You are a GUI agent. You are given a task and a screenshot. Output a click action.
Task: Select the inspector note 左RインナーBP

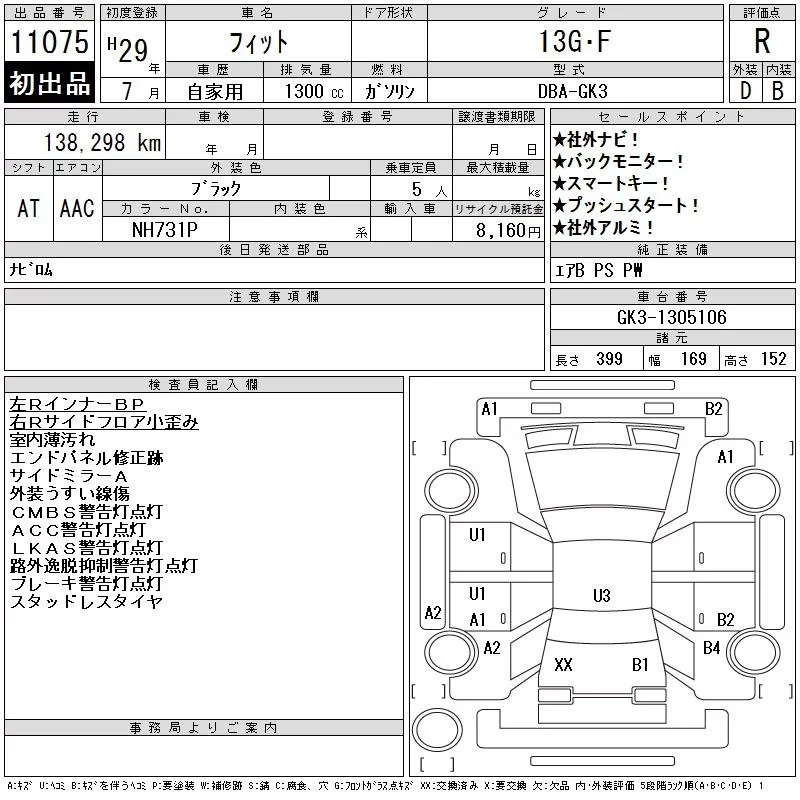(x=78, y=404)
